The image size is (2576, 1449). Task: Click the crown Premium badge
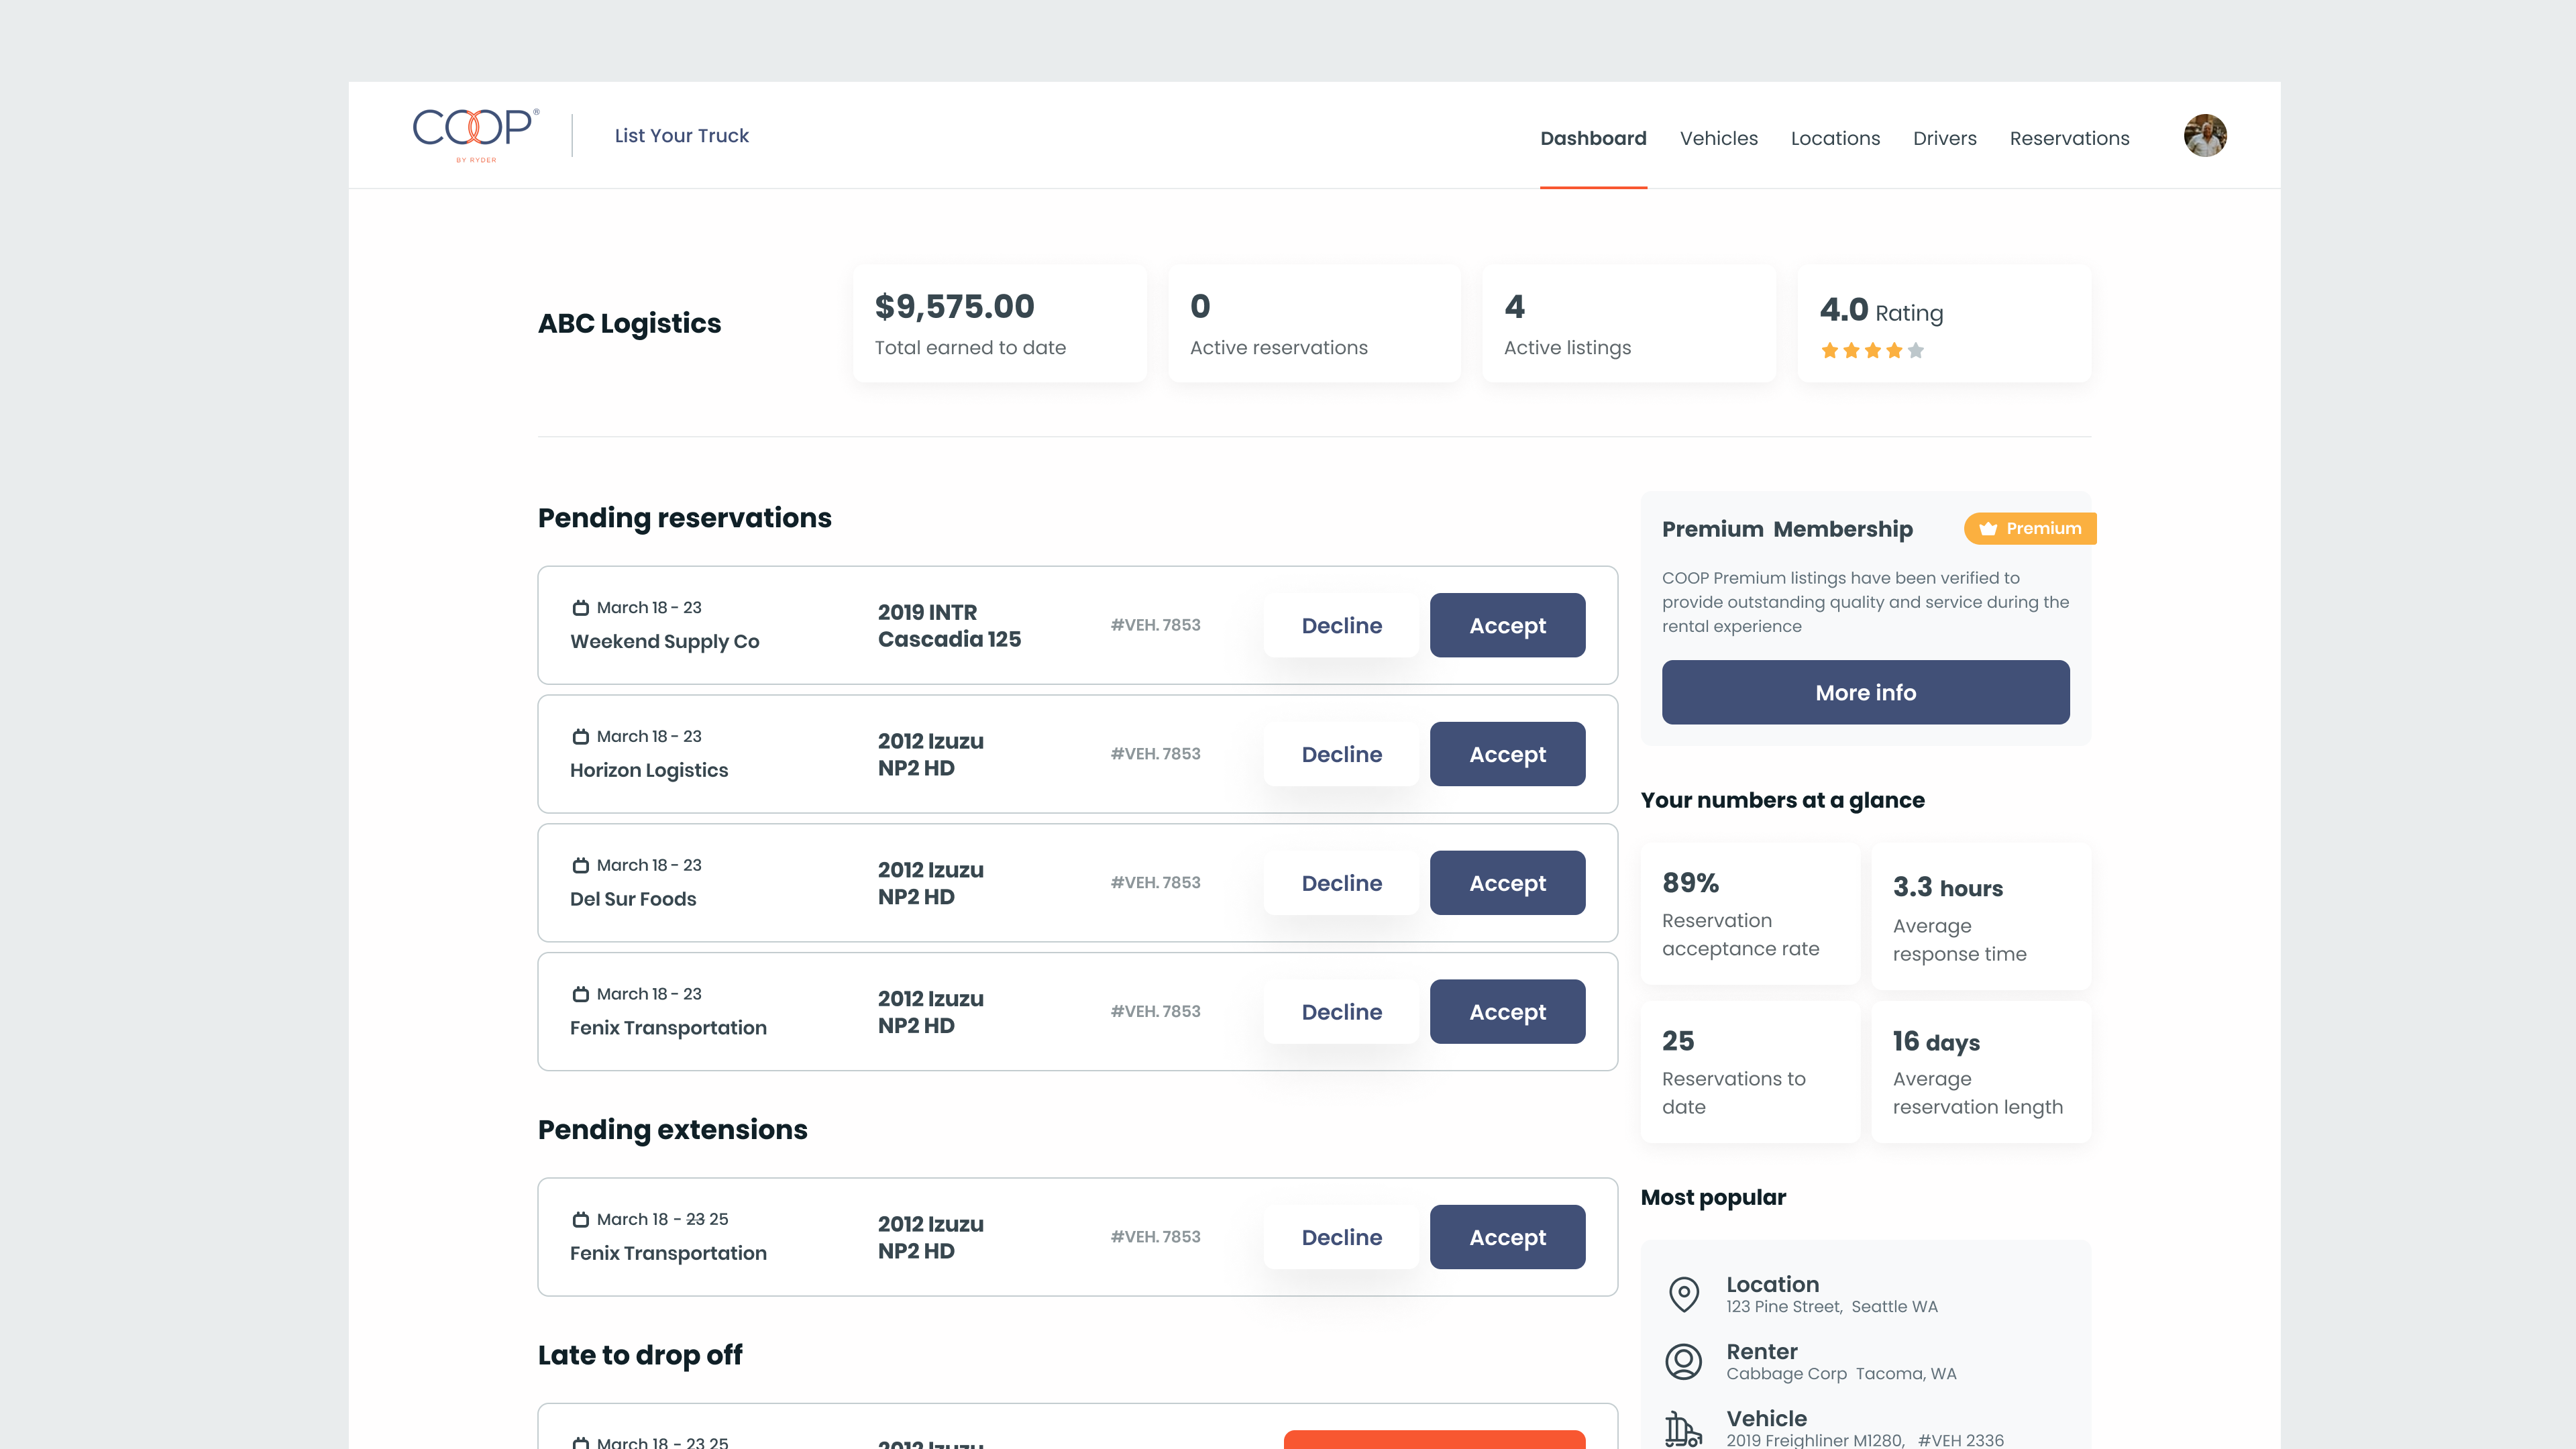(2029, 528)
